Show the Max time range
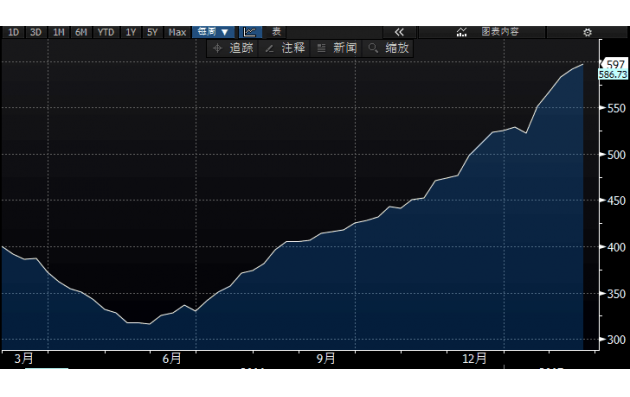This screenshot has height=397, width=630. pos(177,32)
